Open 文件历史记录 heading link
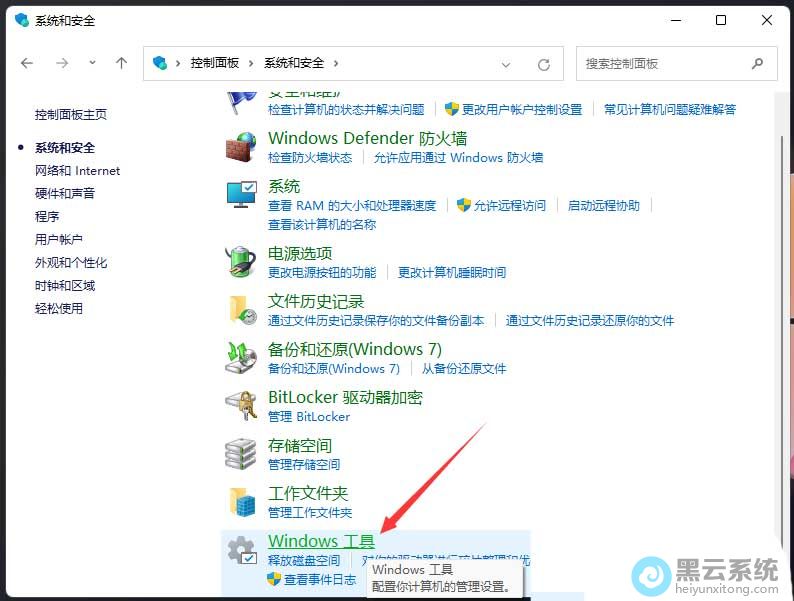Image resolution: width=794 pixels, height=601 pixels. click(316, 301)
